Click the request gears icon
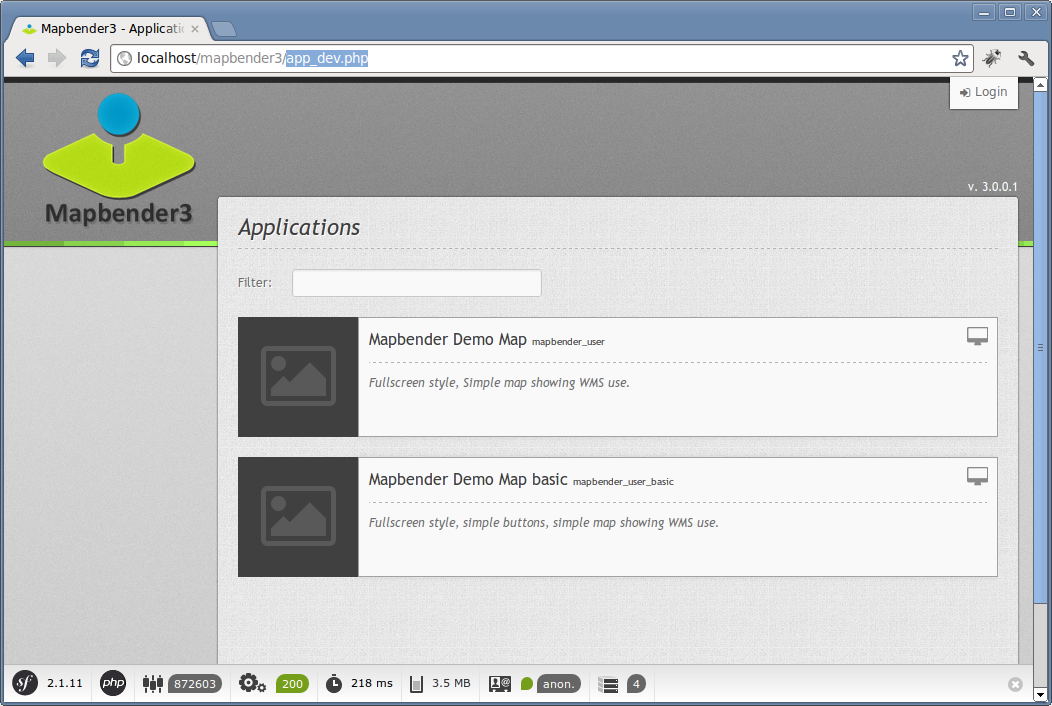Screen dimensions: 1052x706 252,684
